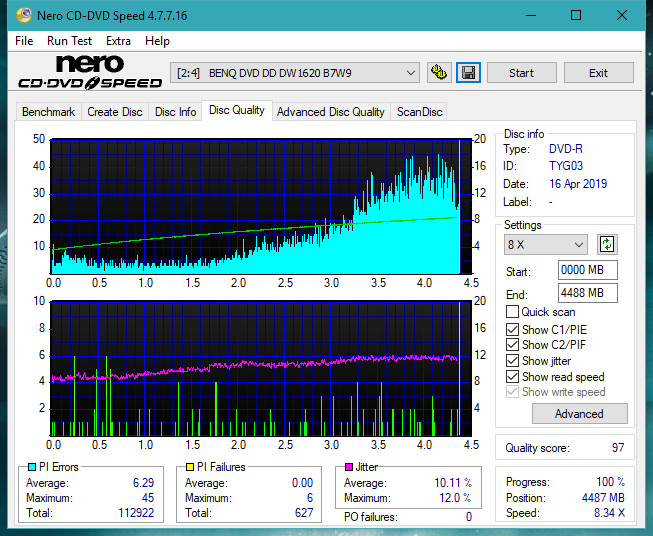Click the drive options icon next to drive selector
Image resolution: width=653 pixels, height=536 pixels.
tap(439, 73)
